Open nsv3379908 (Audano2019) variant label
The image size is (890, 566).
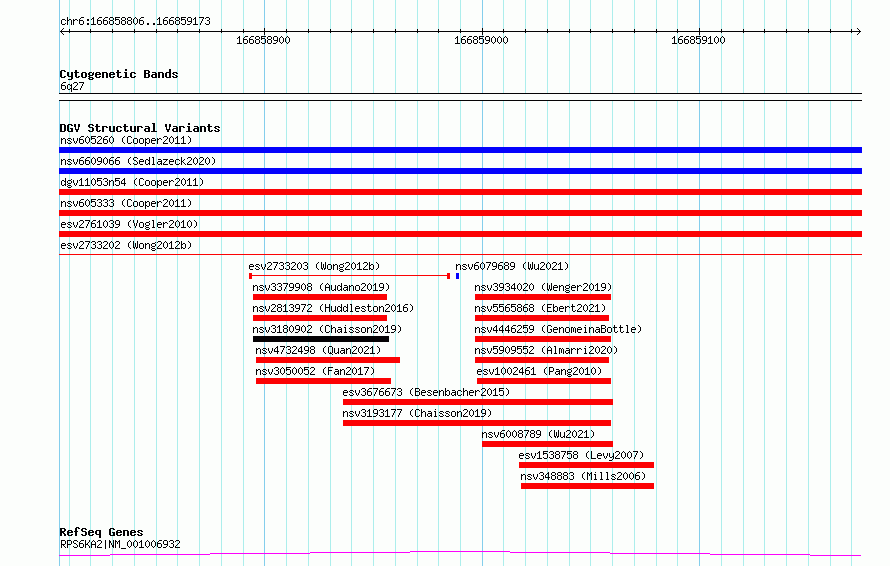(x=321, y=287)
